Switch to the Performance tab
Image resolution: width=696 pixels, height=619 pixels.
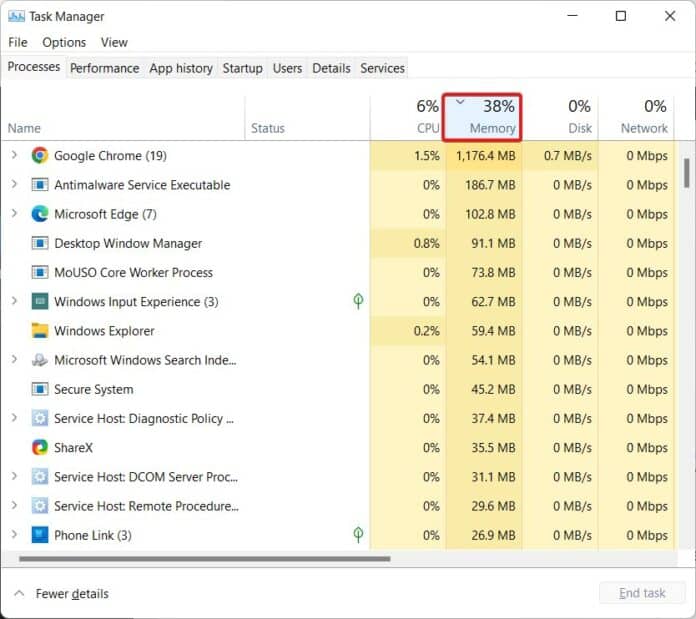[x=104, y=68]
